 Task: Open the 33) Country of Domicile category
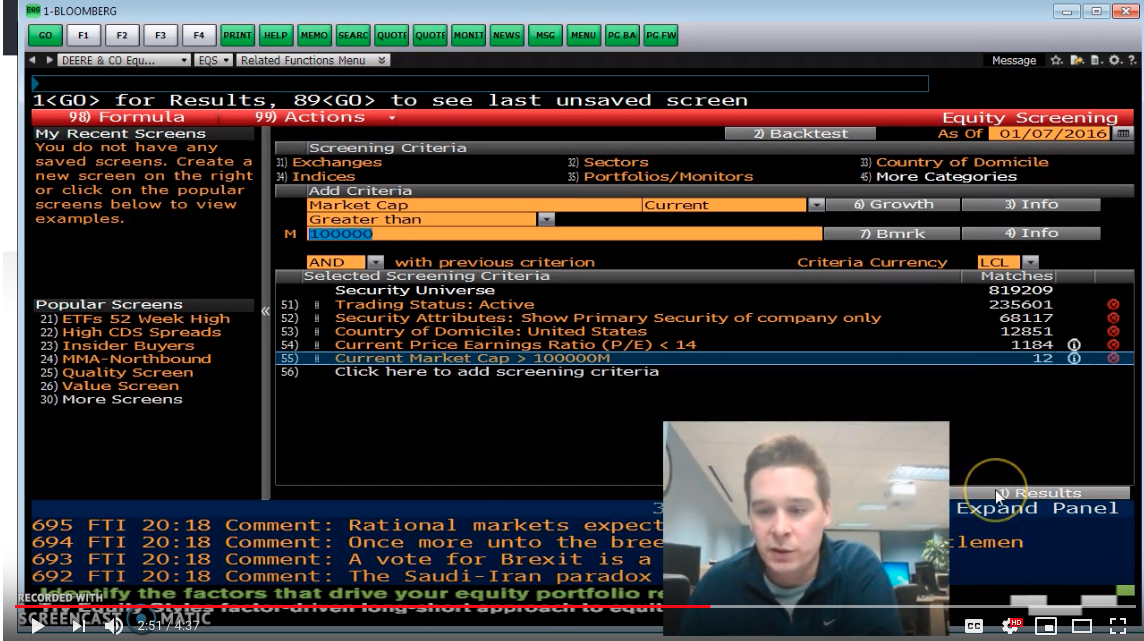point(954,163)
